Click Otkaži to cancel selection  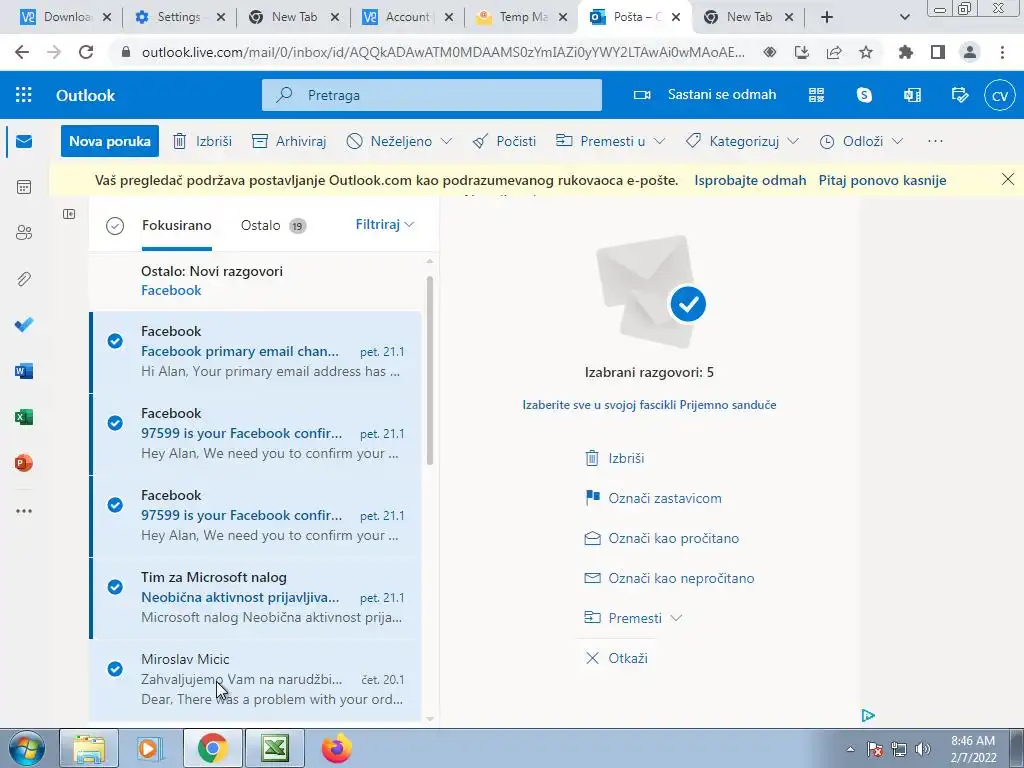tap(616, 658)
